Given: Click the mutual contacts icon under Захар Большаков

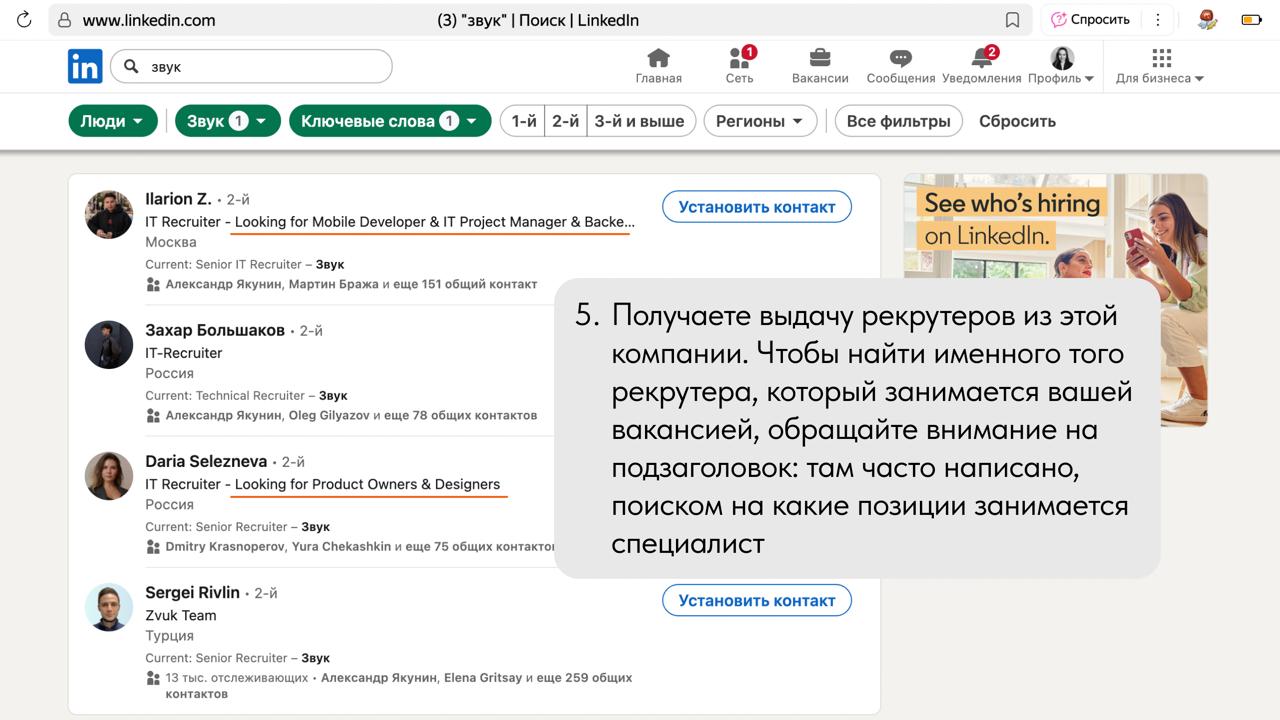Looking at the screenshot, I should (153, 415).
